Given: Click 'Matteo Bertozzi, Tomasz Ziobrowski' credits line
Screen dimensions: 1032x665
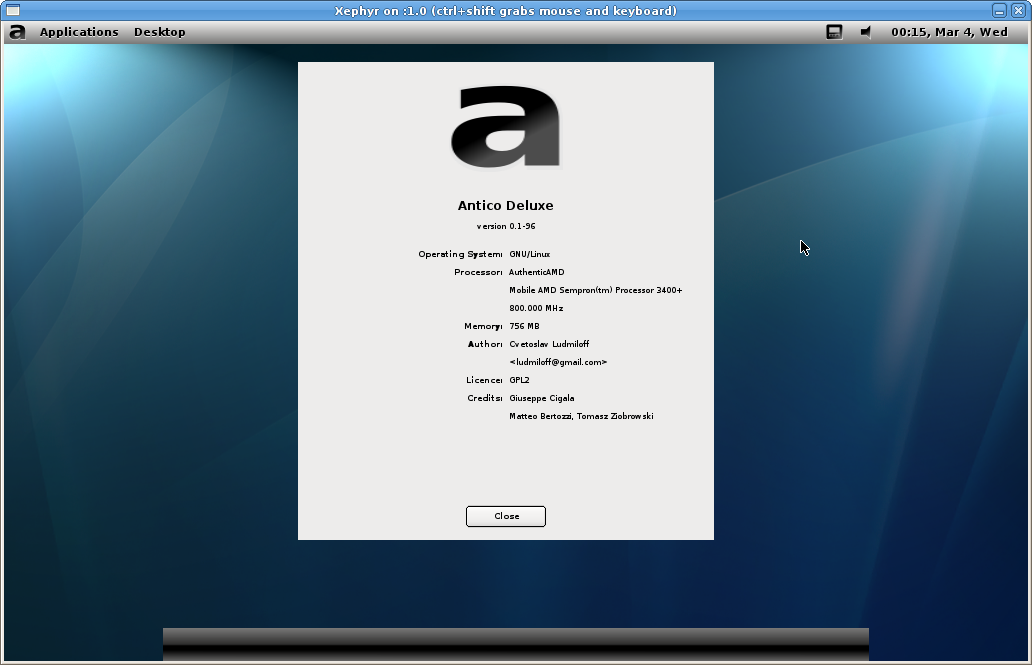Looking at the screenshot, I should point(581,416).
